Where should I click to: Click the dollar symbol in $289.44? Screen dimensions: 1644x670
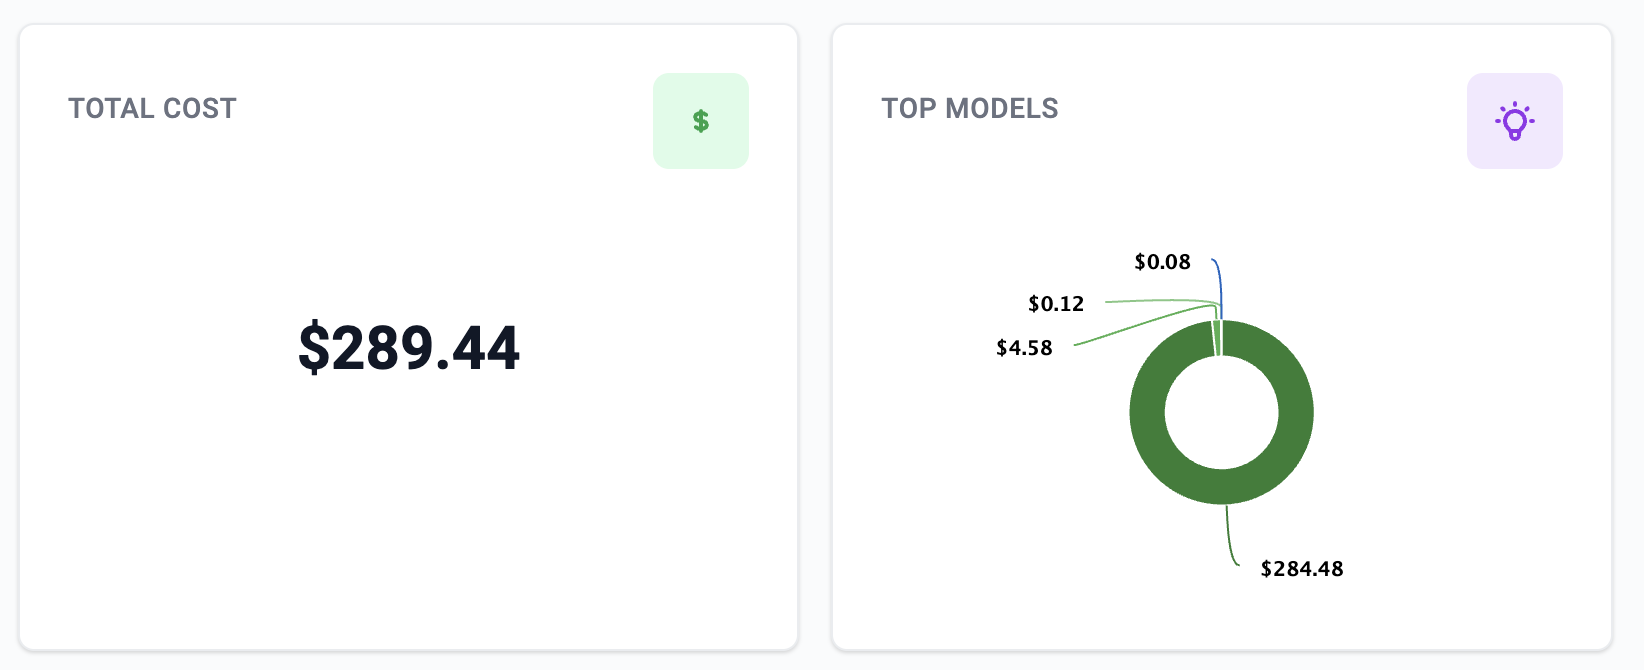tap(313, 348)
